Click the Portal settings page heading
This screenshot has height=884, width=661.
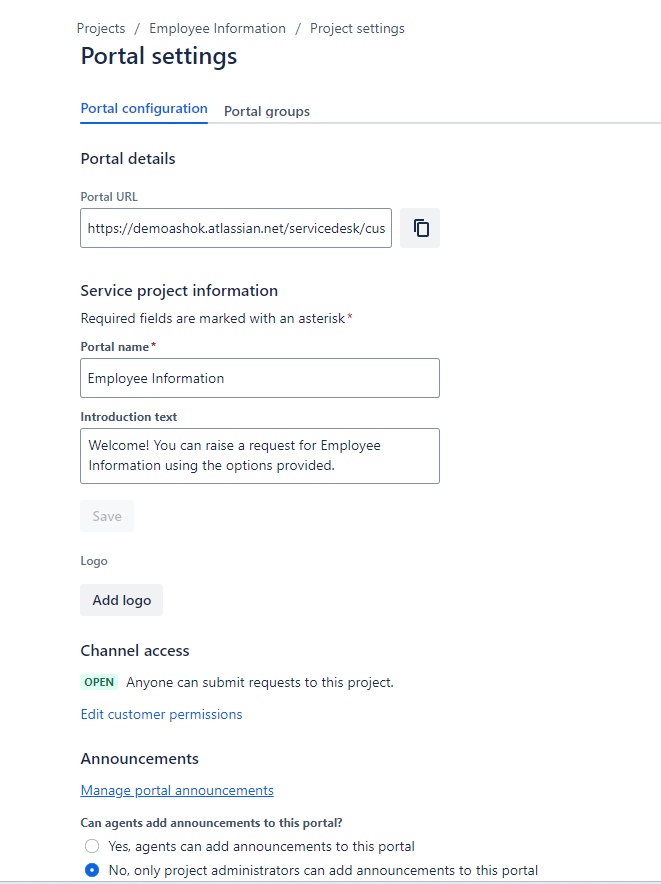point(158,56)
